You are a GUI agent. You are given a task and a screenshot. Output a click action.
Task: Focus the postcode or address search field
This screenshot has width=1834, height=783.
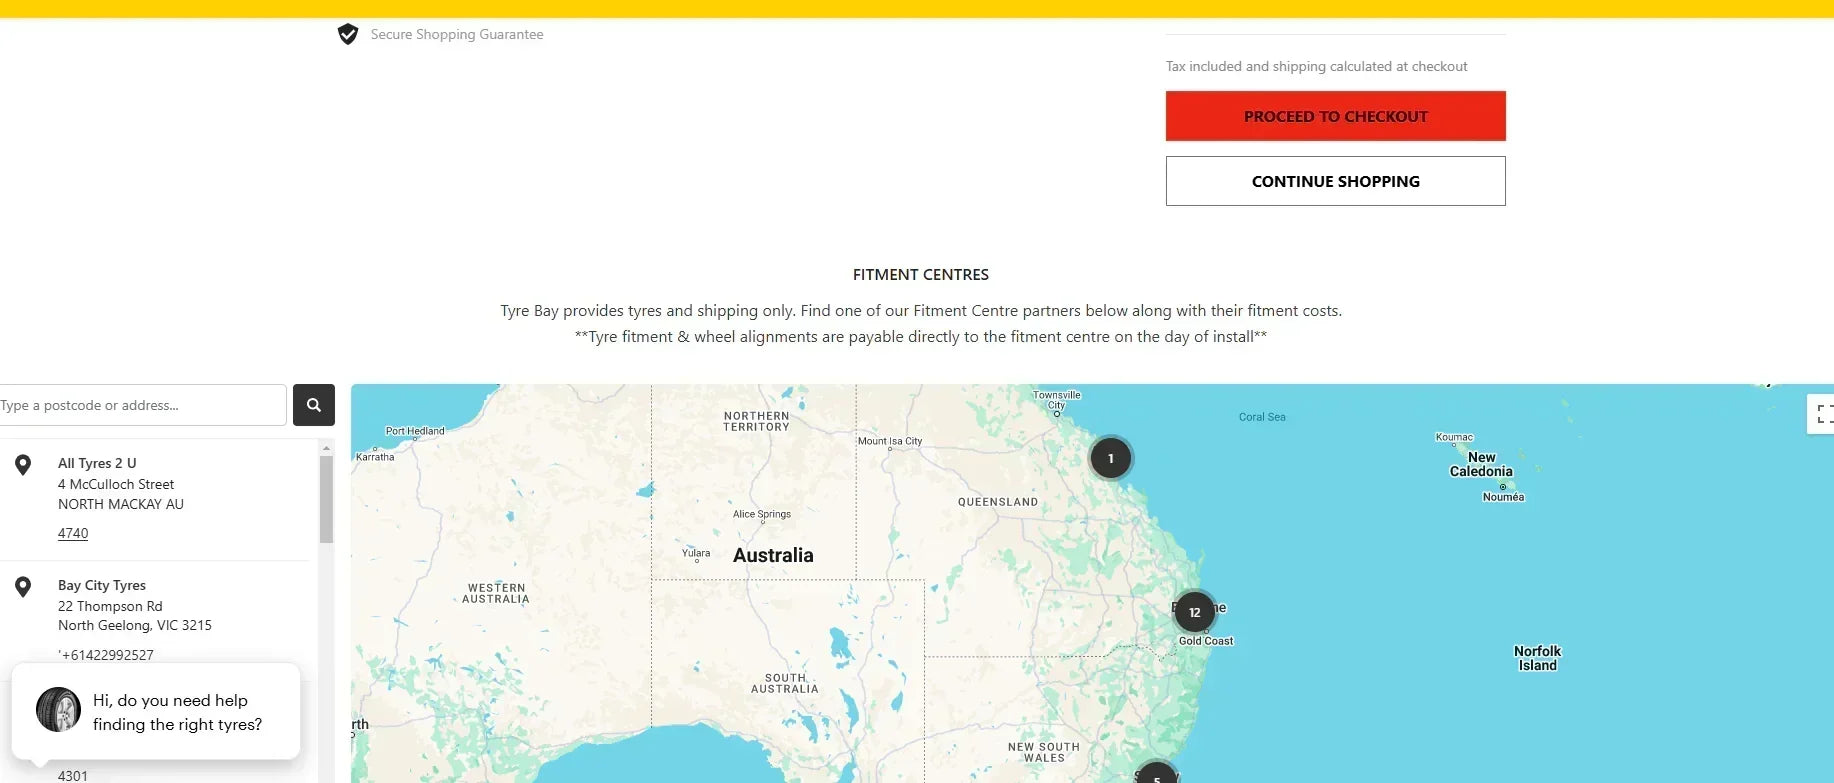tap(142, 405)
